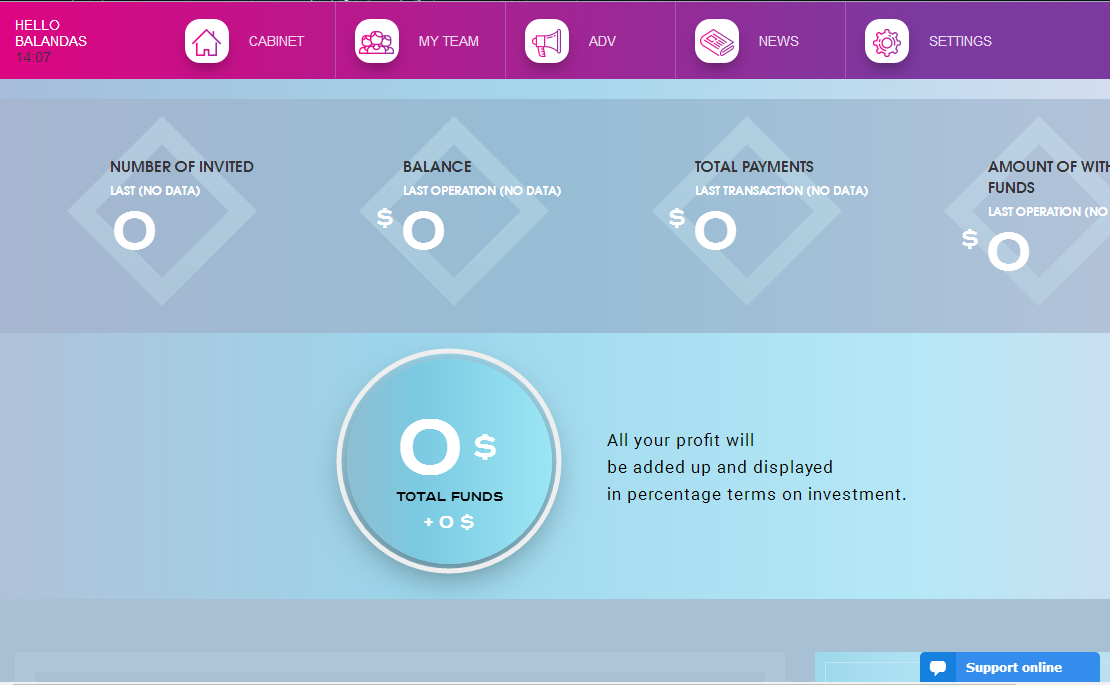The height and width of the screenshot is (685, 1110).
Task: Open the CABINET menu label
Action: click(x=276, y=41)
